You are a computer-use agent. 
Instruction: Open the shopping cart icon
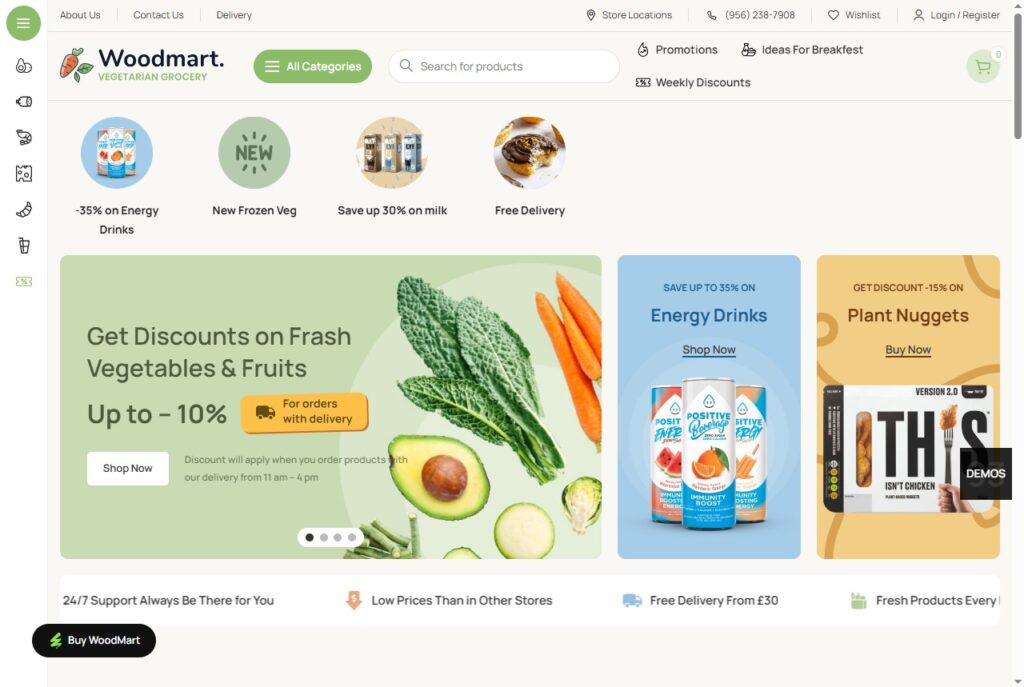[x=983, y=67]
